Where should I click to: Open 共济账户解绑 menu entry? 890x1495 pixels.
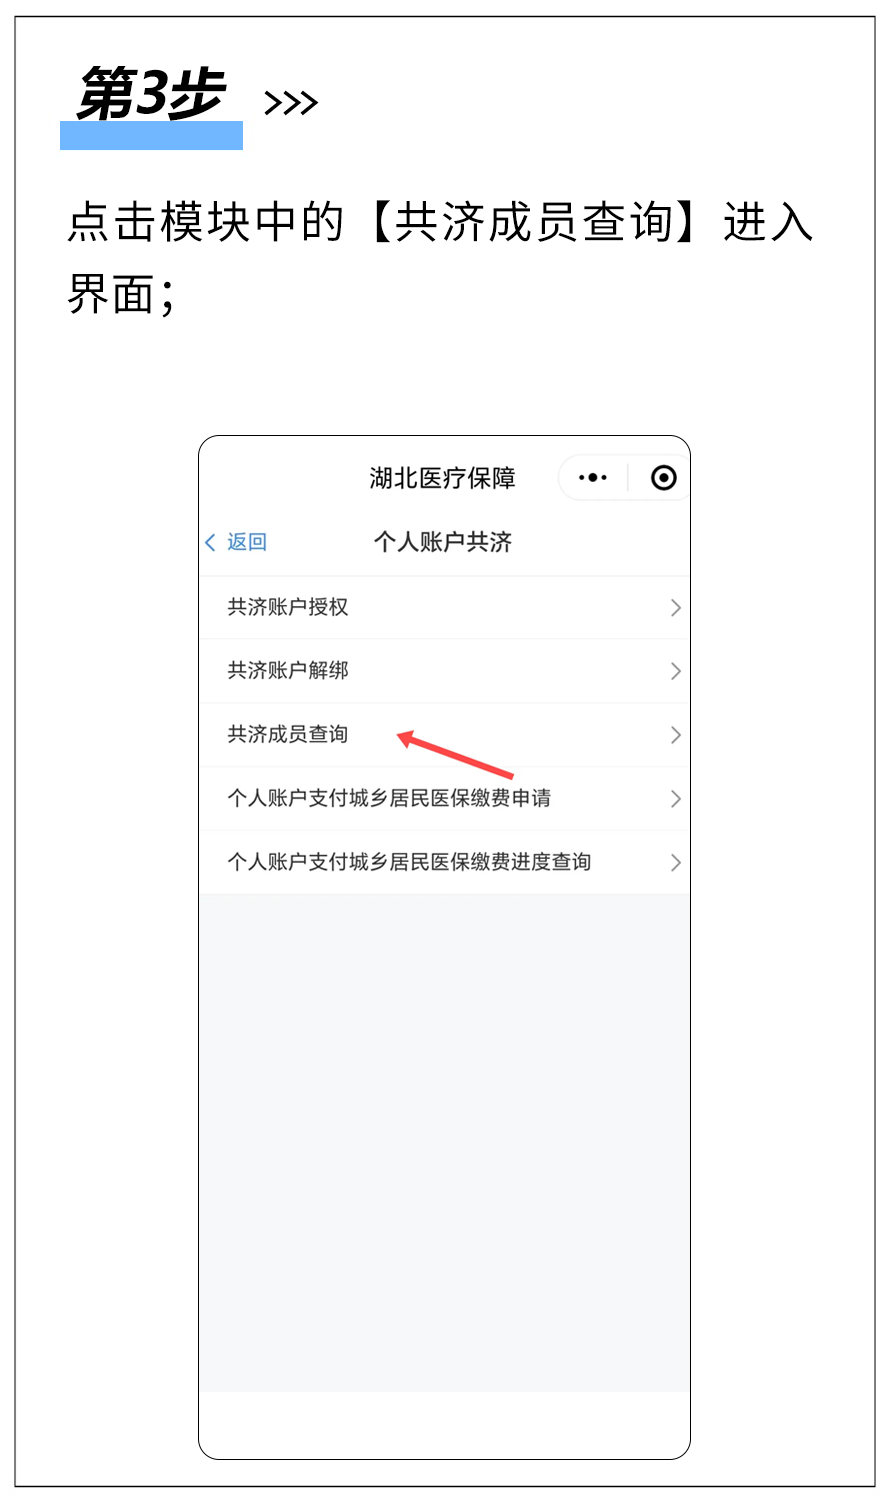pos(444,671)
